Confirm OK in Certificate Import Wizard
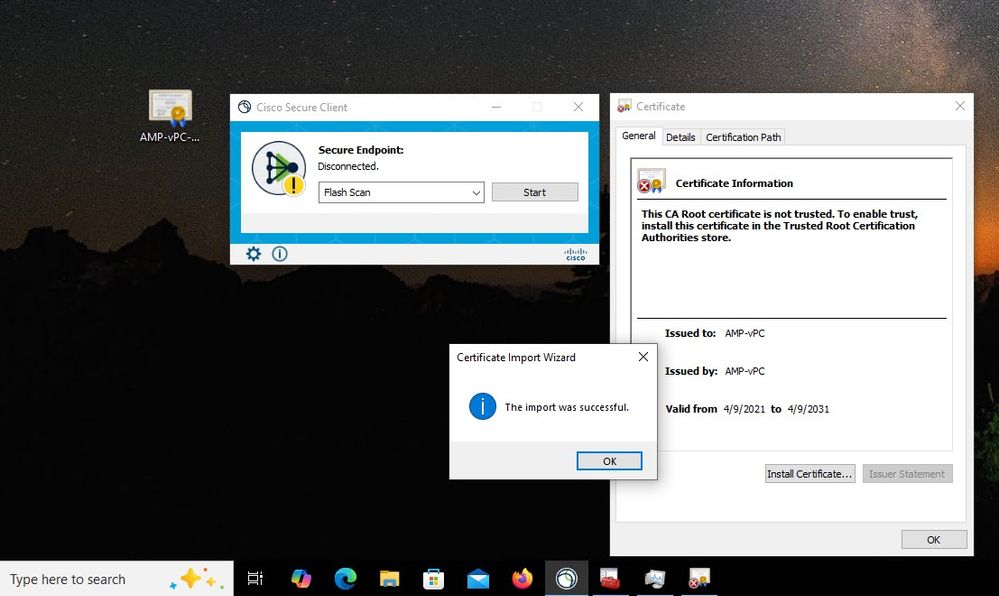The height and width of the screenshot is (596, 999). tap(609, 461)
